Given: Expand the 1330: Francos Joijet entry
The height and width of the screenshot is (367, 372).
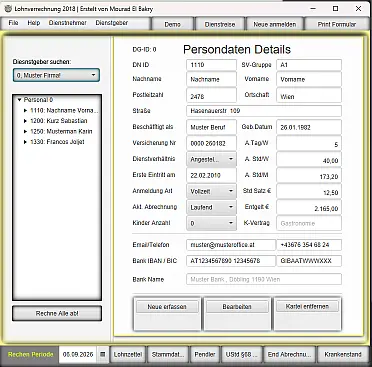Looking at the screenshot, I should (25, 142).
